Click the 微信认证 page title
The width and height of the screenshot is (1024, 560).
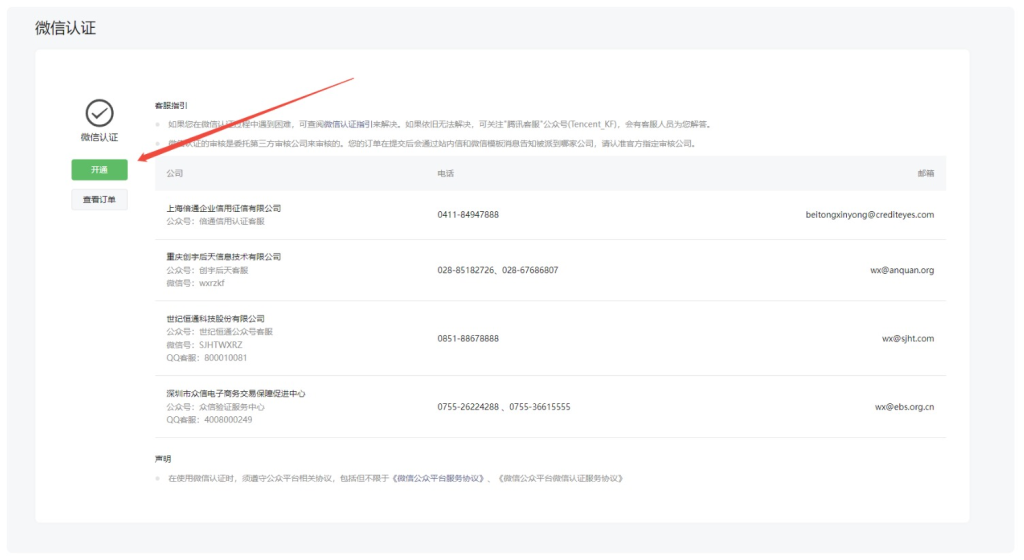coord(66,28)
